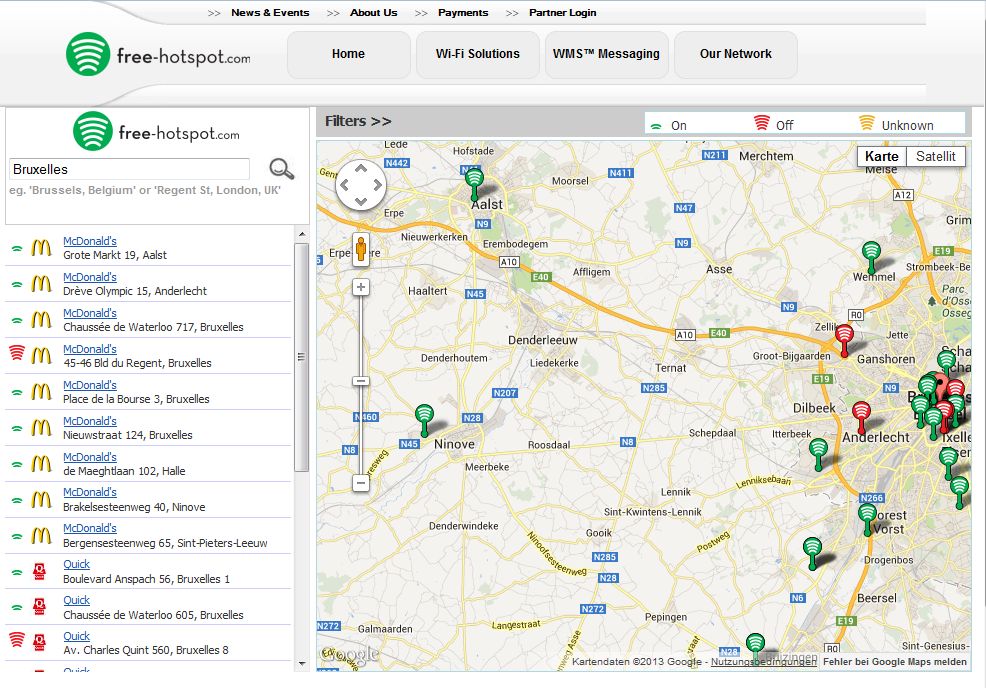Pan the map down with the arrow control

coord(361,201)
